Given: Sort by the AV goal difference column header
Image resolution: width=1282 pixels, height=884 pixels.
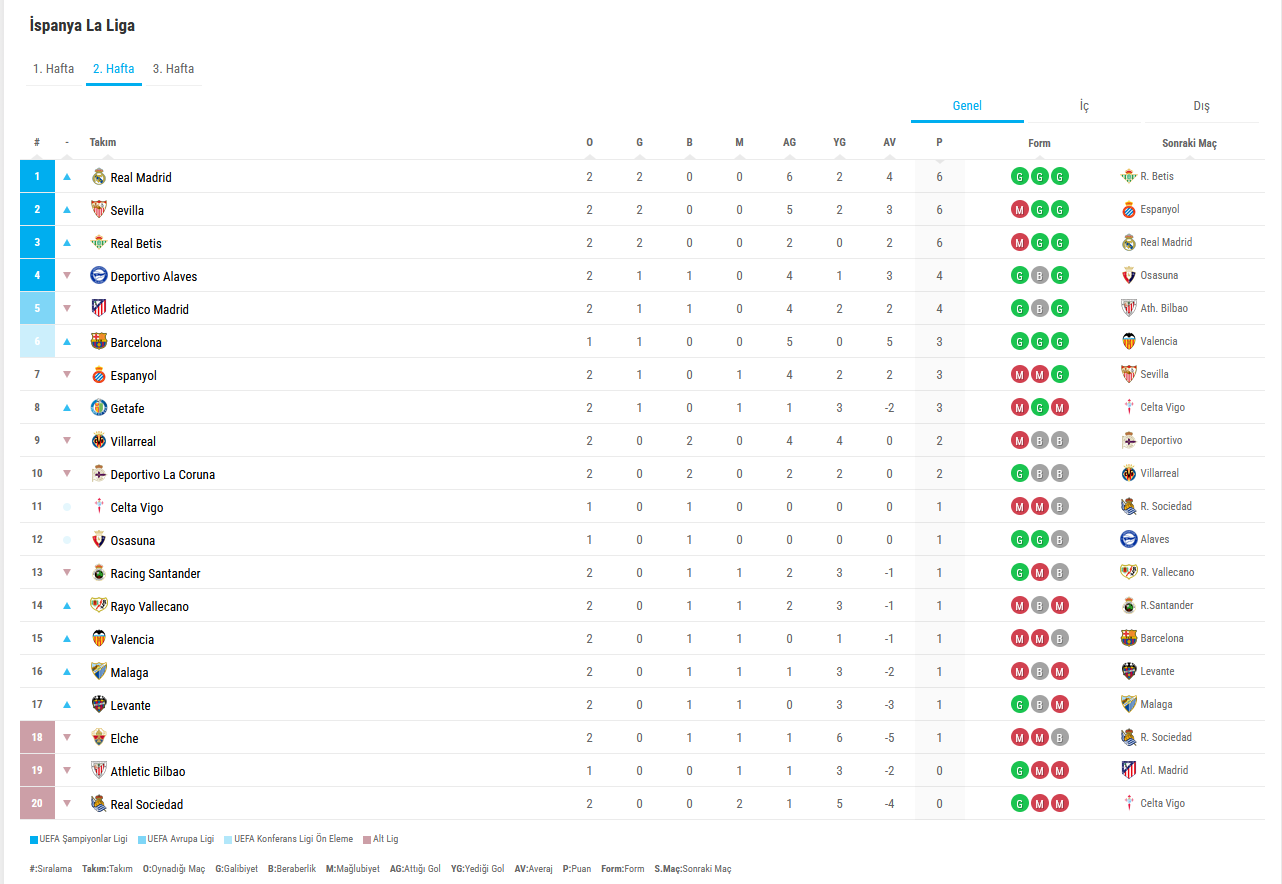Looking at the screenshot, I should [889, 142].
